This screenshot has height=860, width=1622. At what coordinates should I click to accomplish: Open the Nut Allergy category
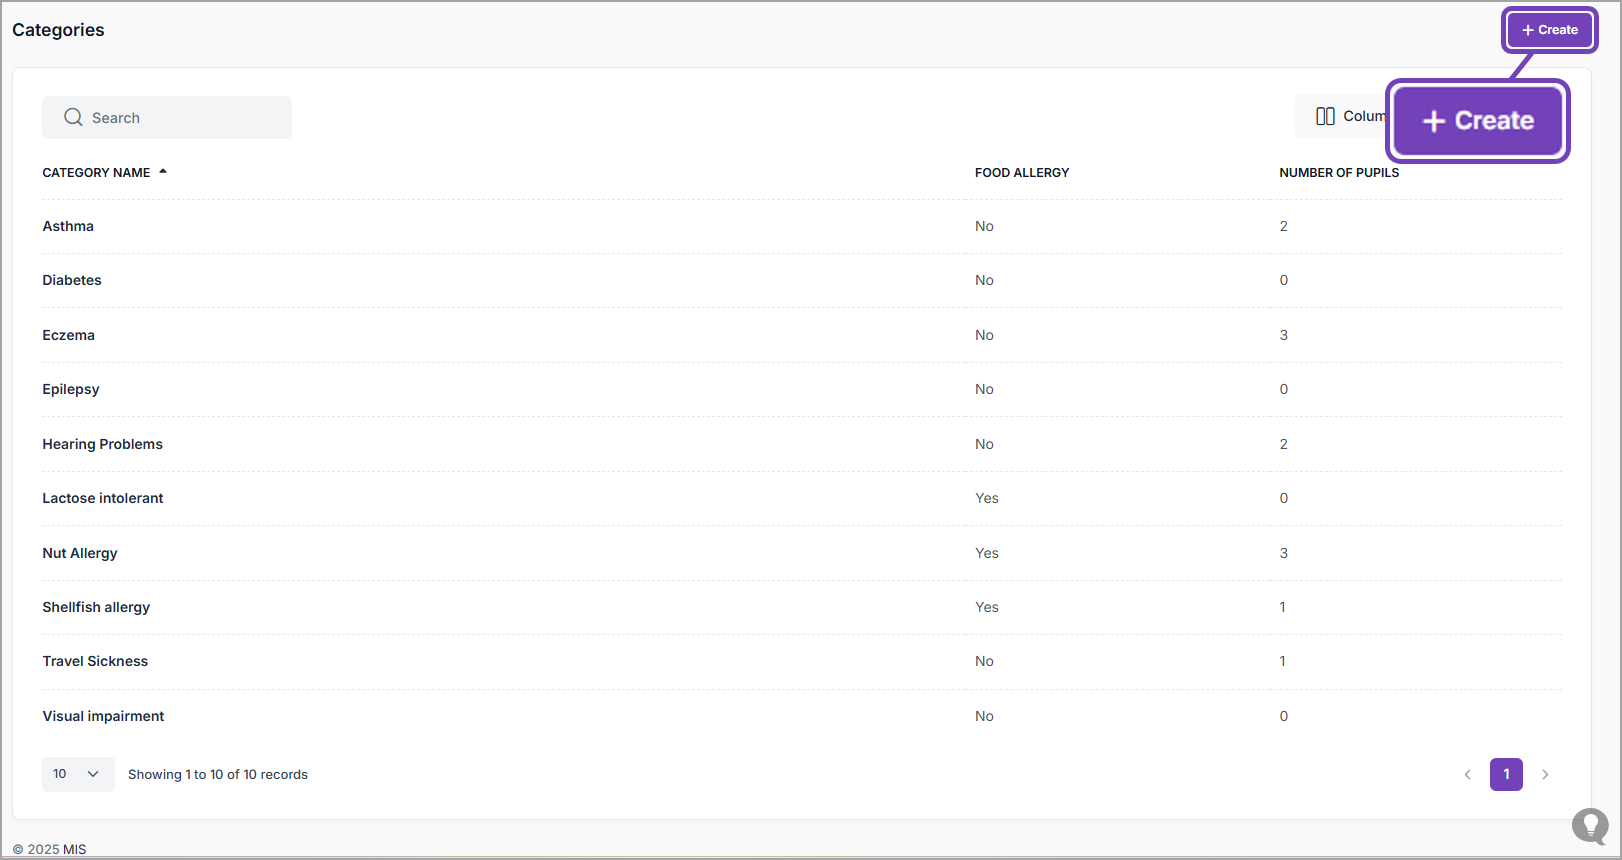(x=80, y=553)
